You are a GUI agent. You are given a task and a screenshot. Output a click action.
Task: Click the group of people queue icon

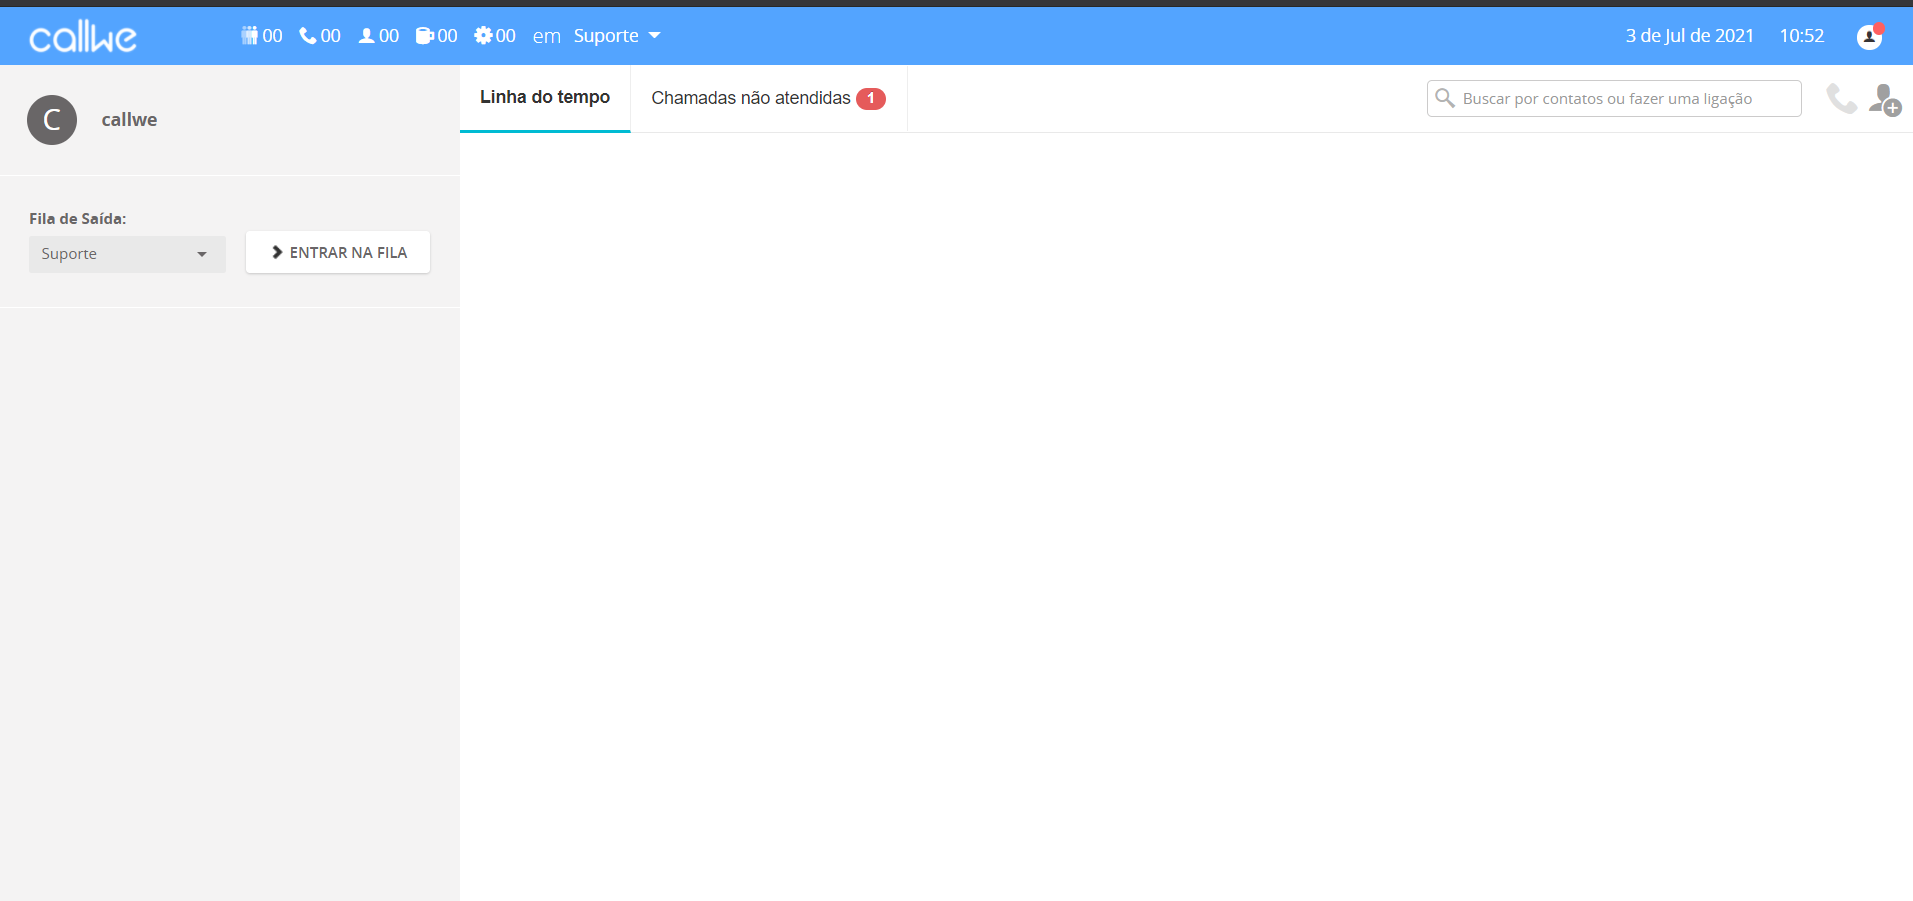[x=249, y=36]
